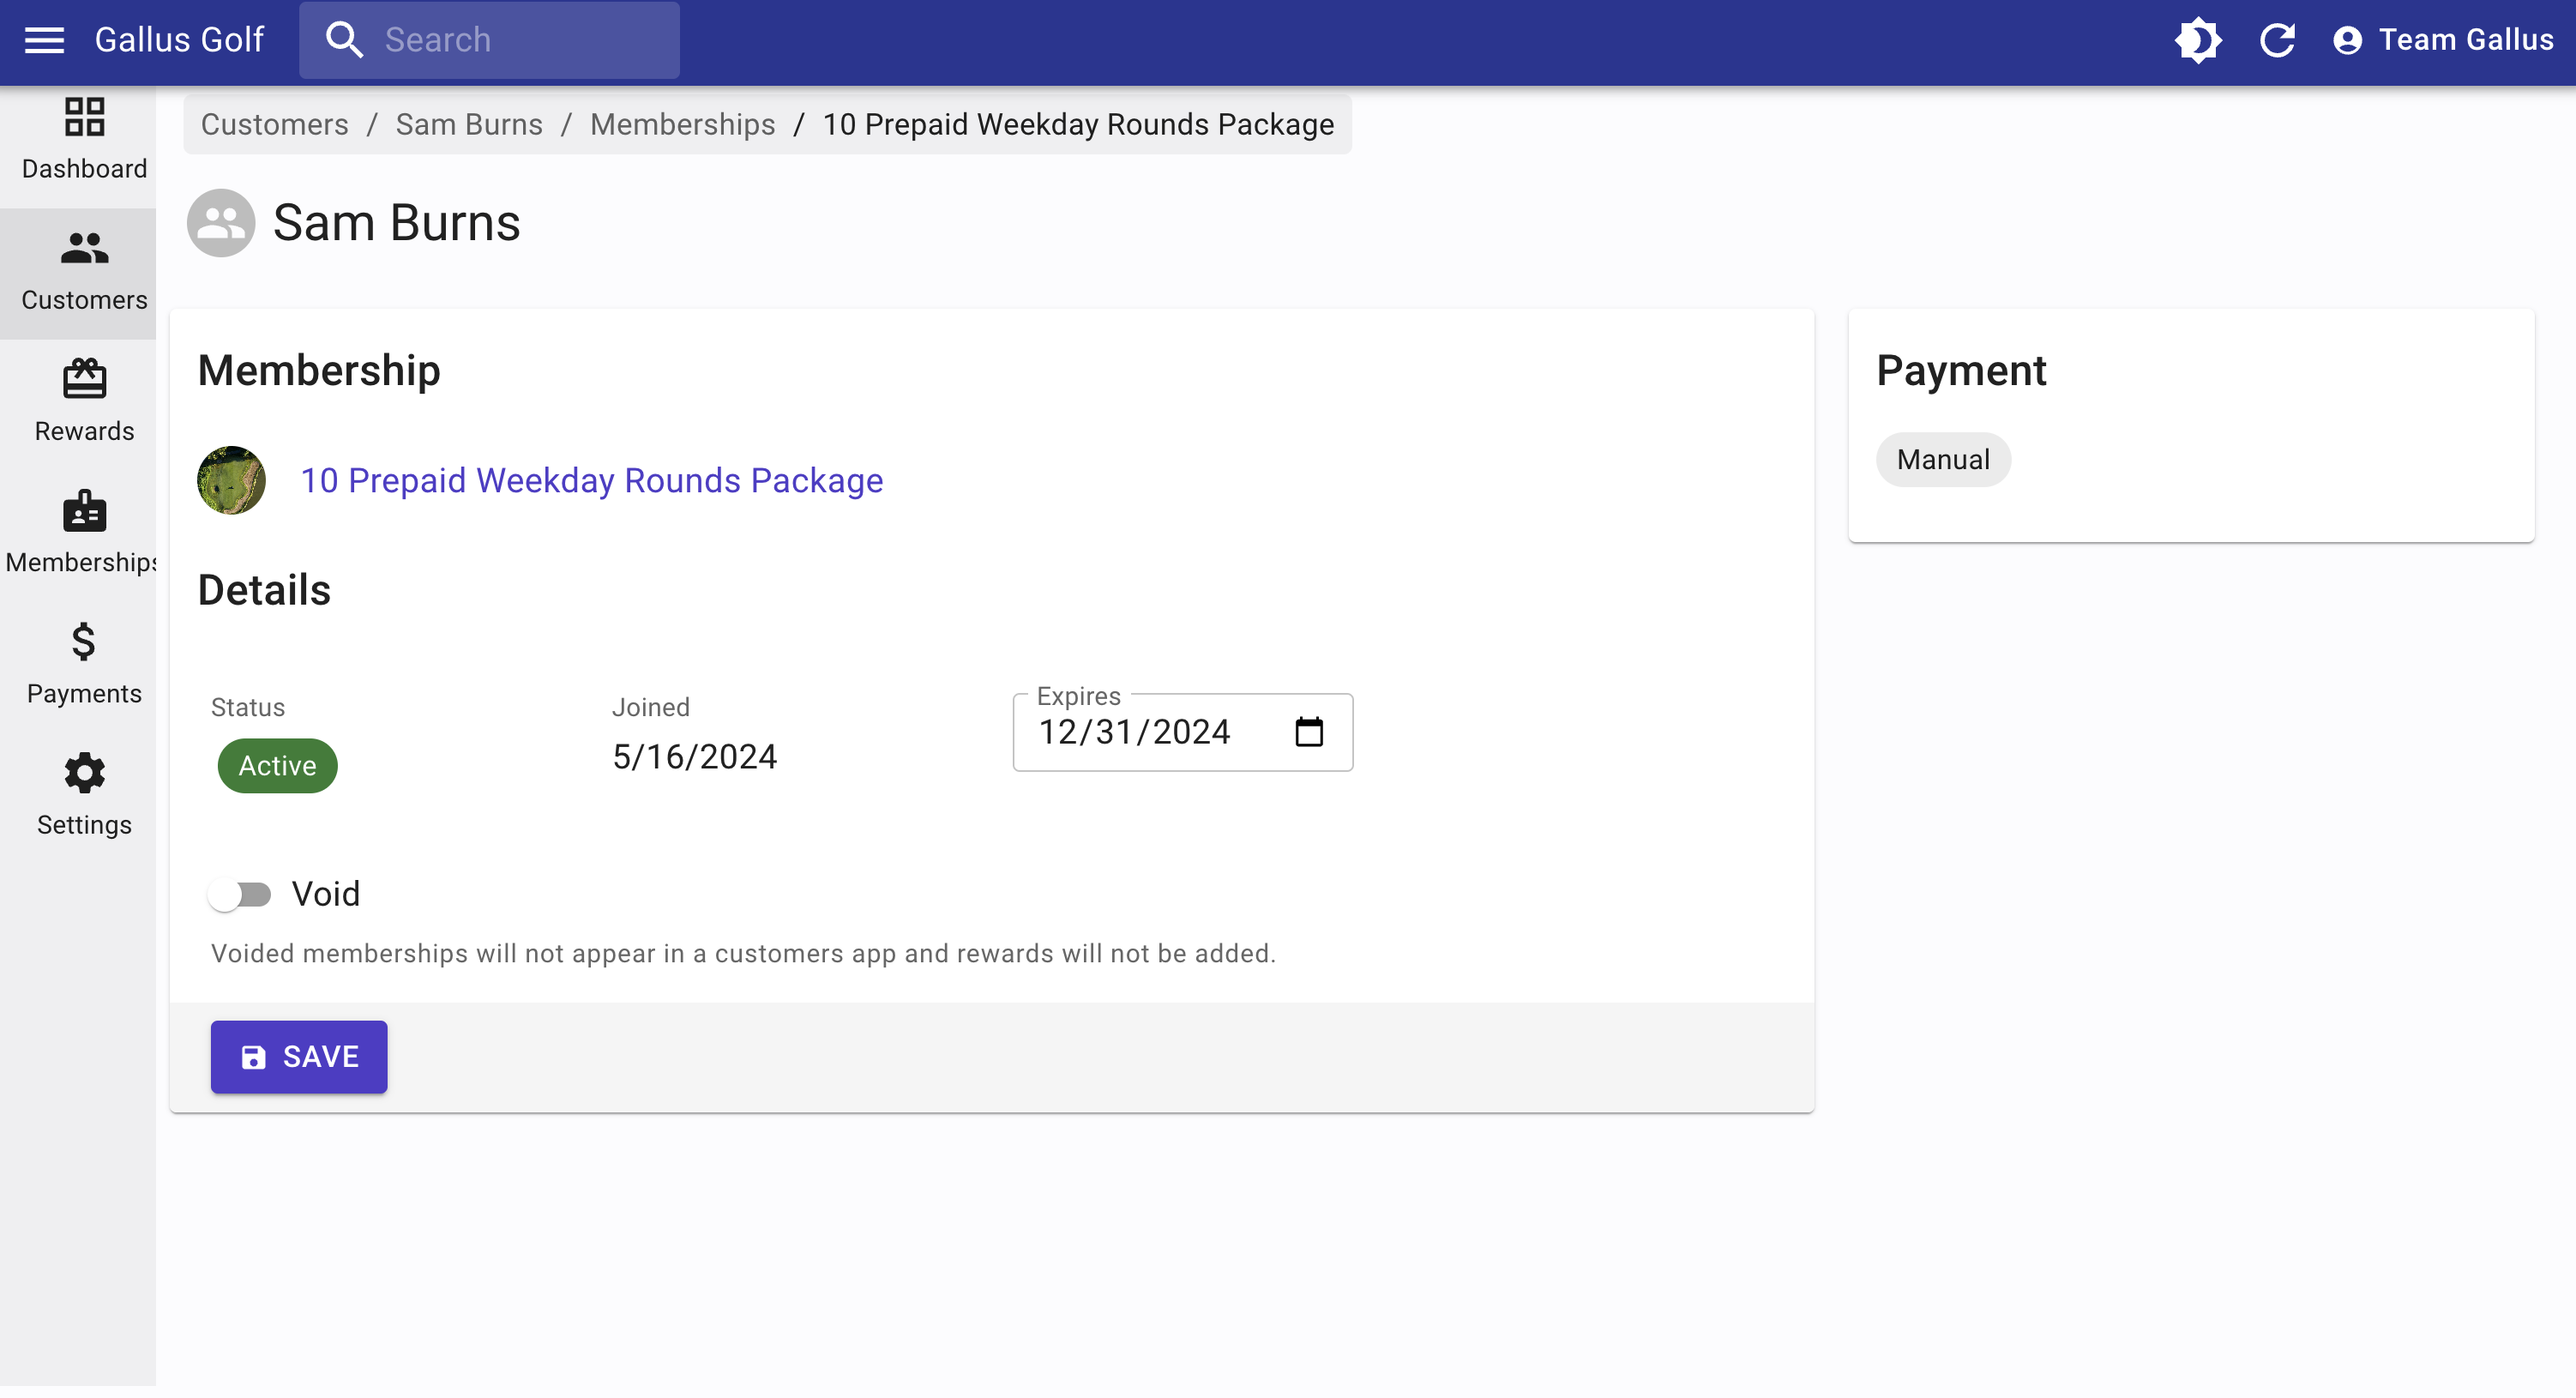The width and height of the screenshot is (2576, 1398).
Task: Click the Expires date input field
Action: point(1150,732)
